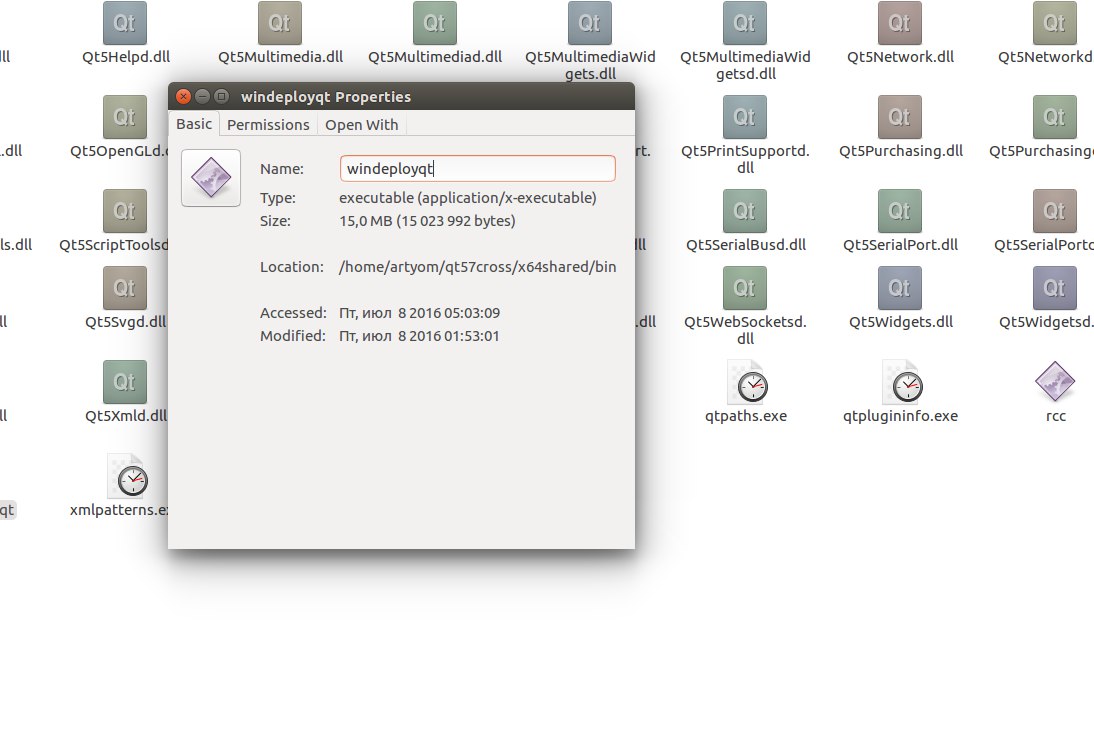Select the Qt5SerialPort.dll file icon
This screenshot has height=755, width=1094.
(899, 211)
